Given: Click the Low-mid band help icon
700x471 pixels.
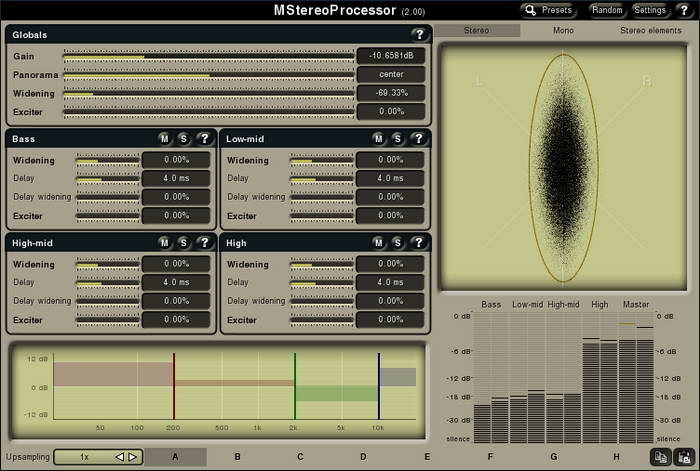Looking at the screenshot, I should [x=417, y=139].
